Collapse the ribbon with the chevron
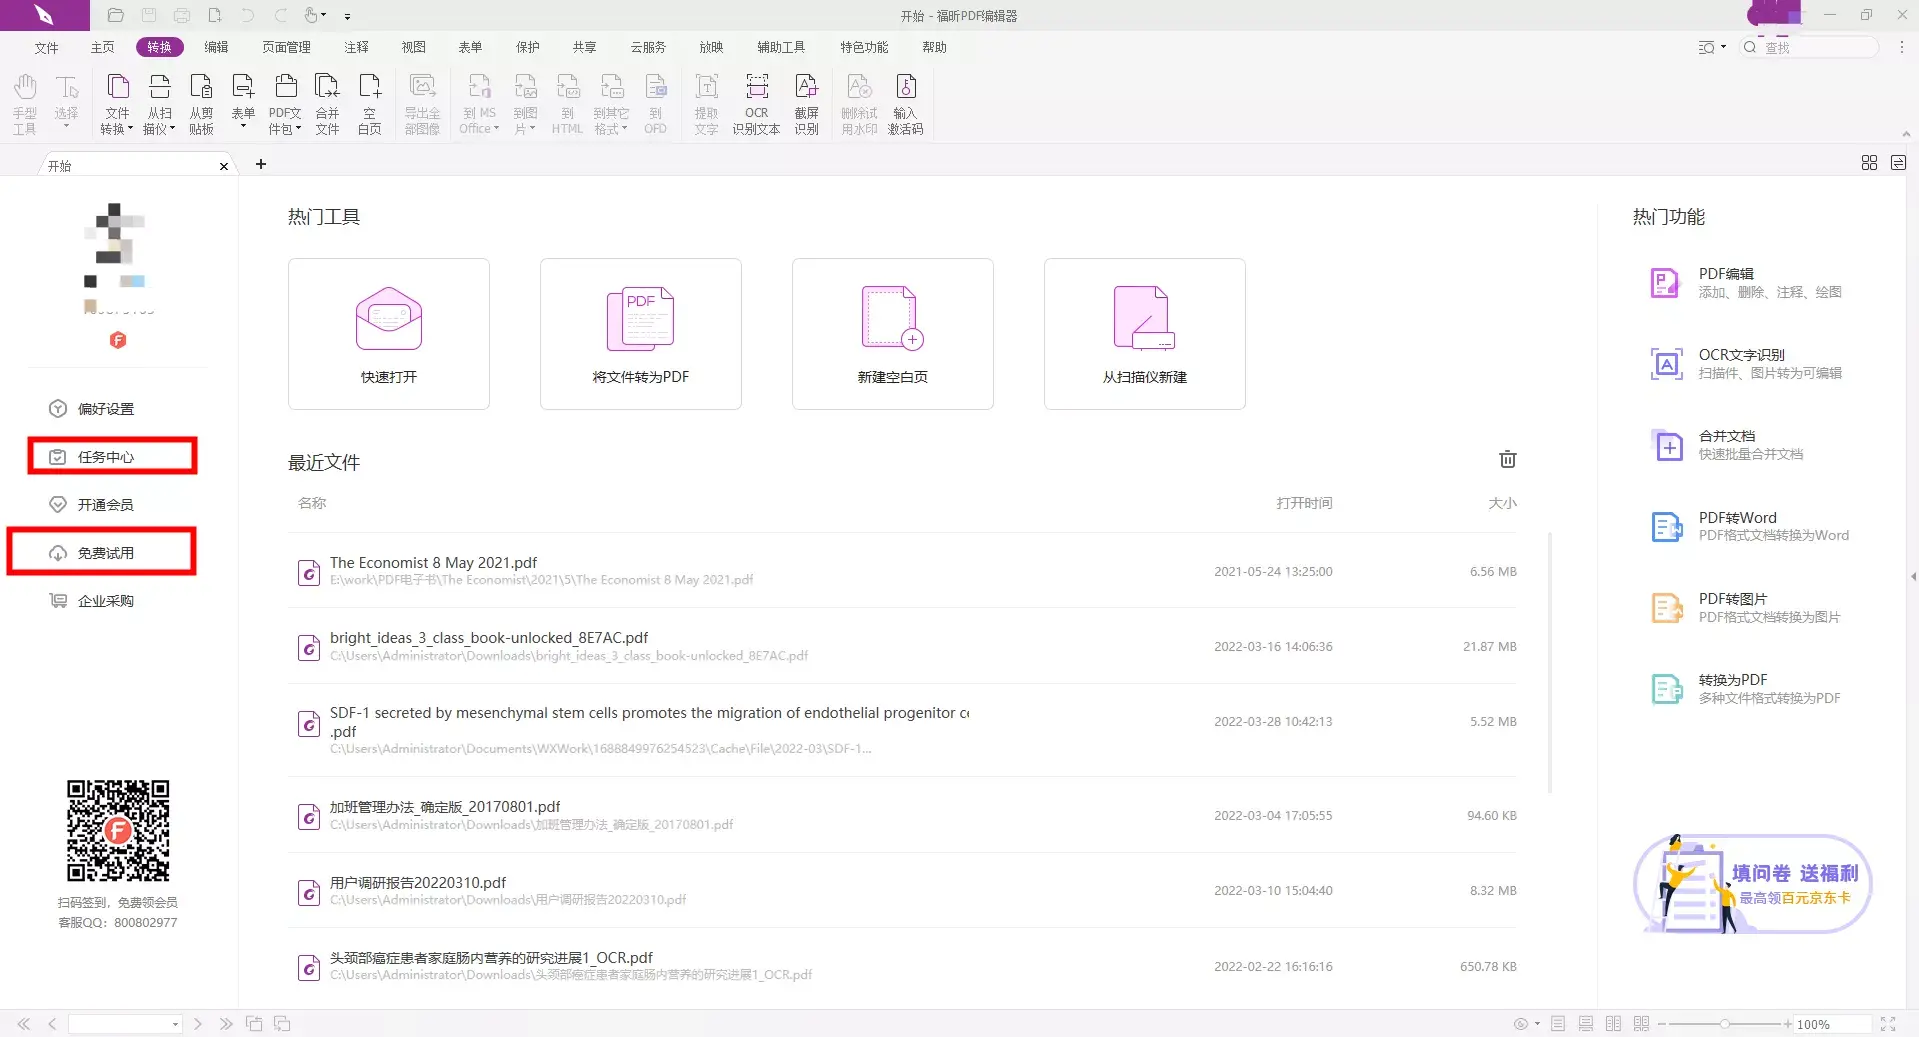Viewport: 1919px width, 1037px height. (x=1905, y=134)
